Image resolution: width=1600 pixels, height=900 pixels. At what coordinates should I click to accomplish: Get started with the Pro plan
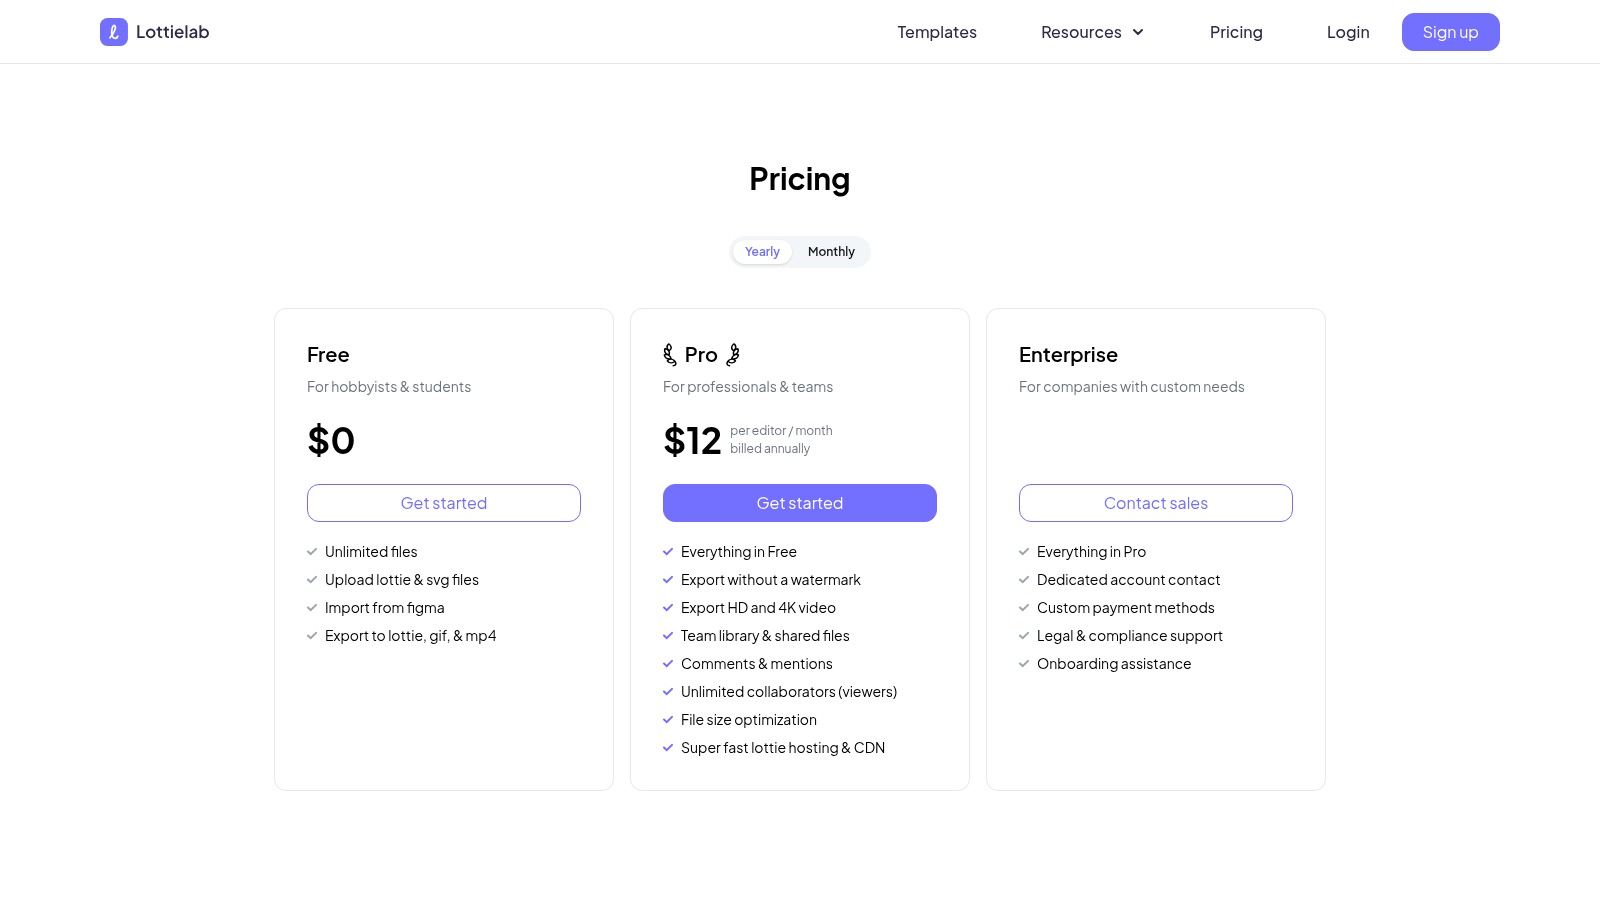[x=800, y=503]
